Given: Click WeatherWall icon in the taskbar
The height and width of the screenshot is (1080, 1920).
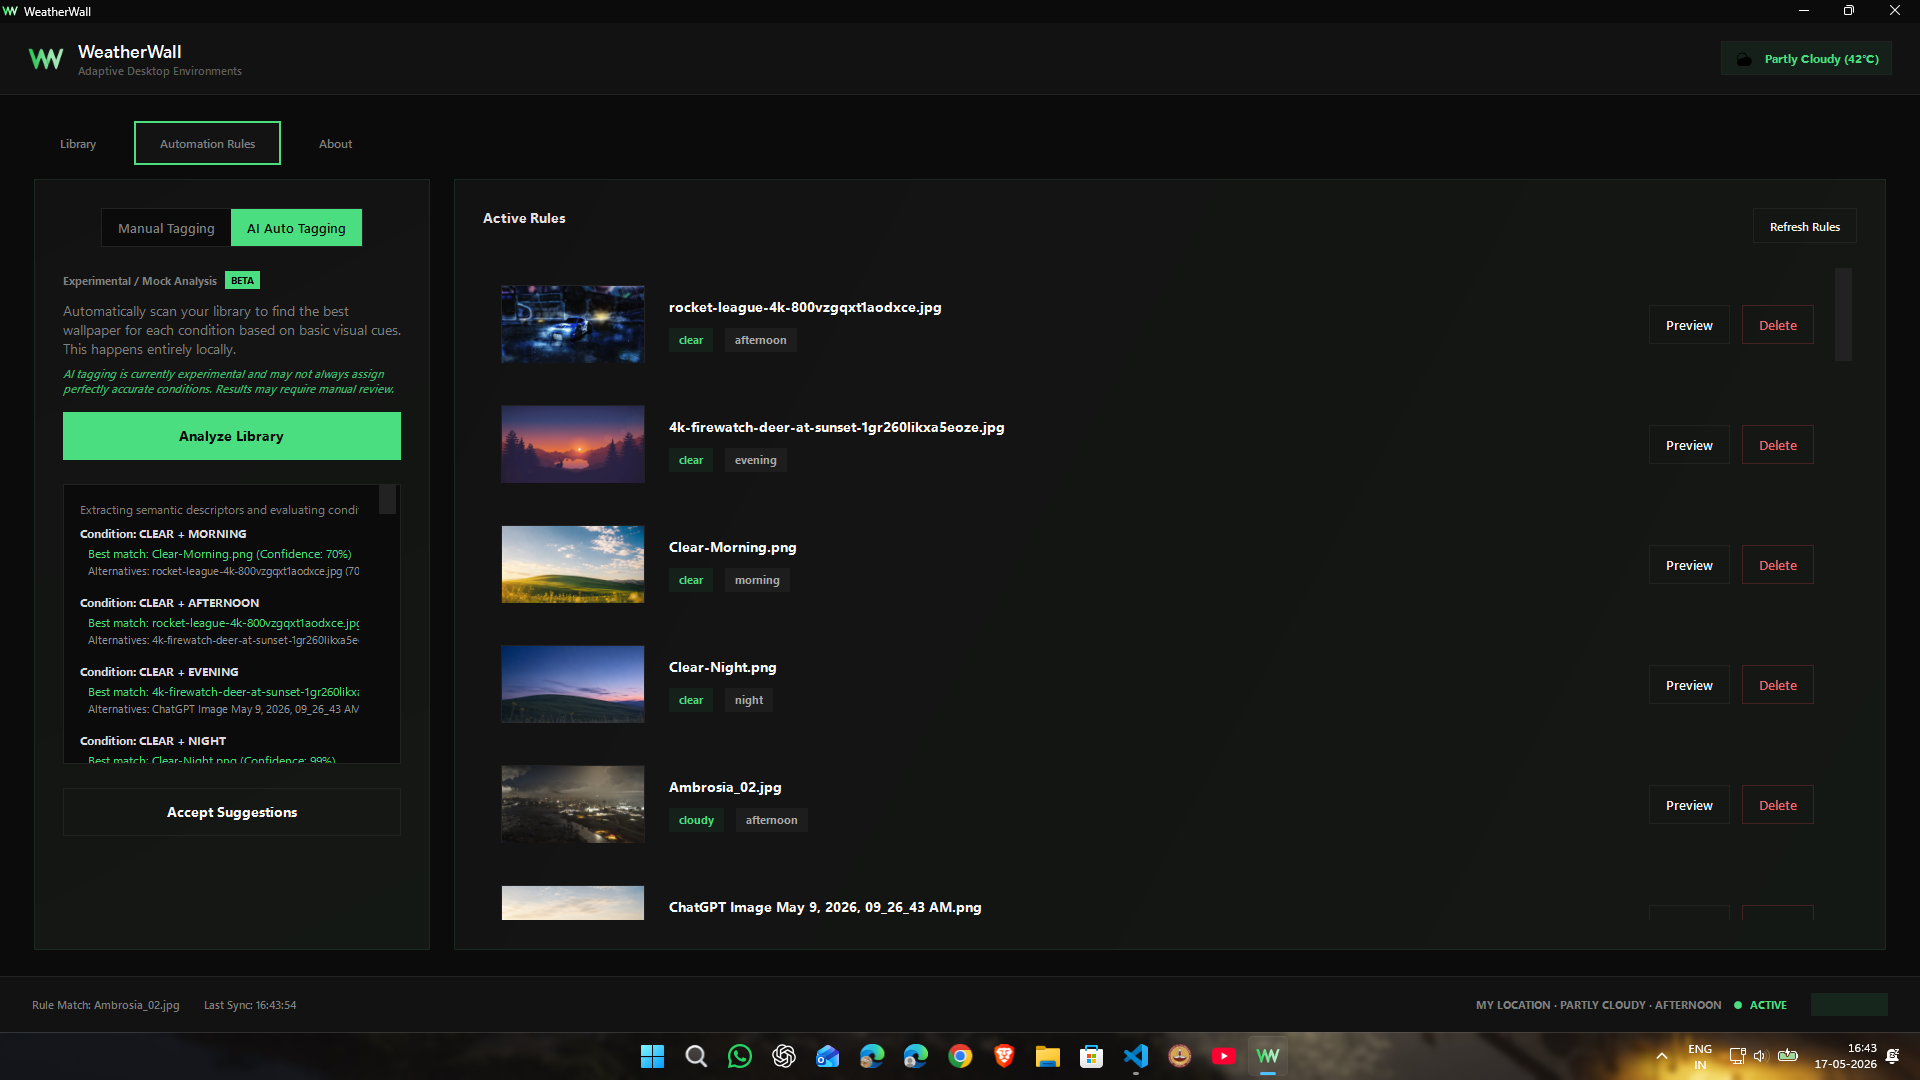Looking at the screenshot, I should tap(1268, 1056).
